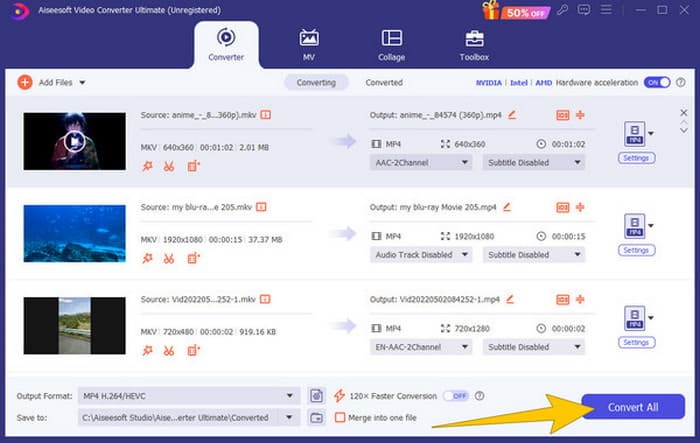
Task: Expand the Audio Track Disabled dropdown
Action: point(420,254)
